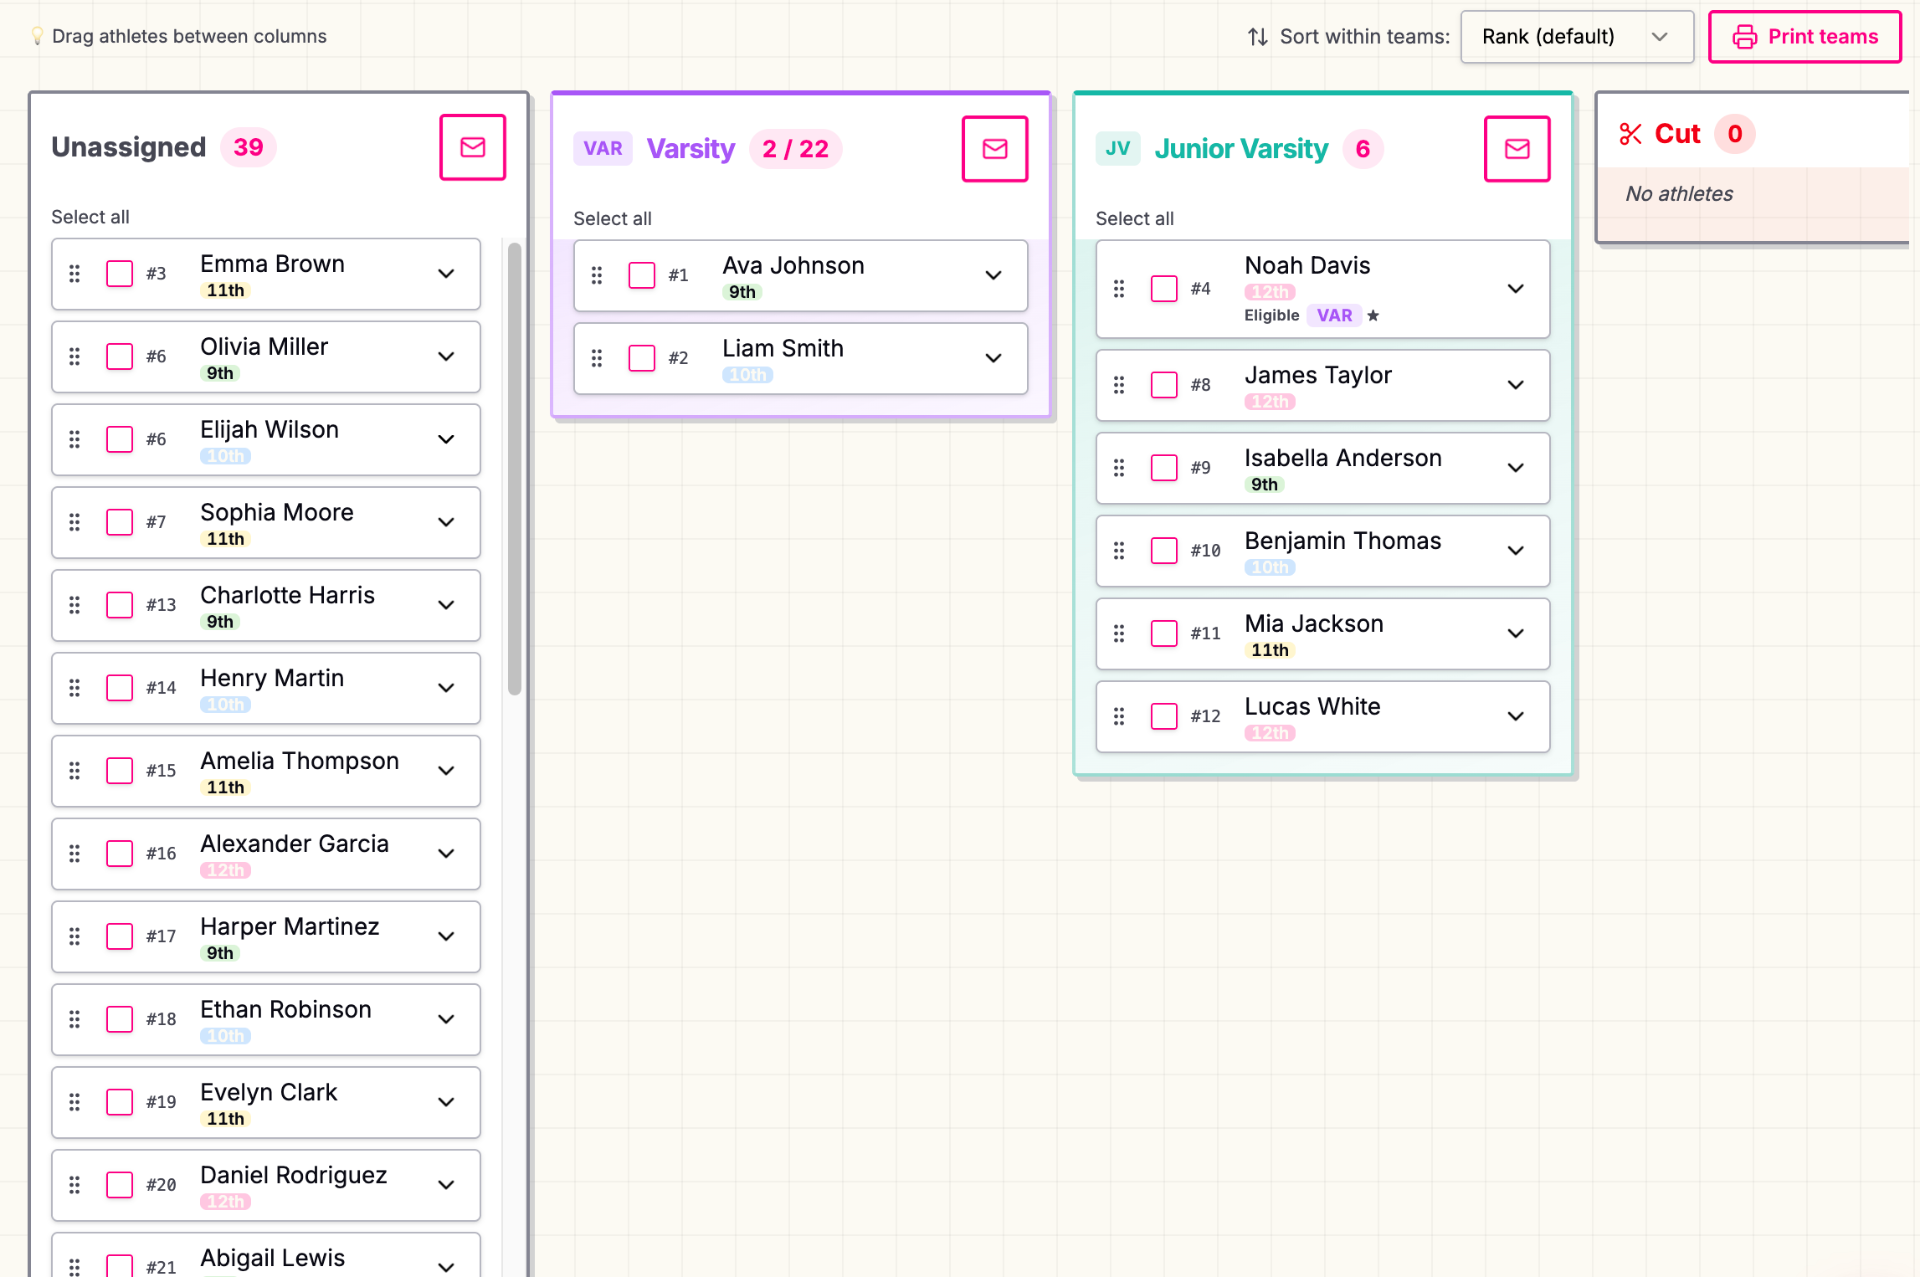Click drag handle for Mia Jackson
The width and height of the screenshot is (1920, 1277).
click(1118, 634)
